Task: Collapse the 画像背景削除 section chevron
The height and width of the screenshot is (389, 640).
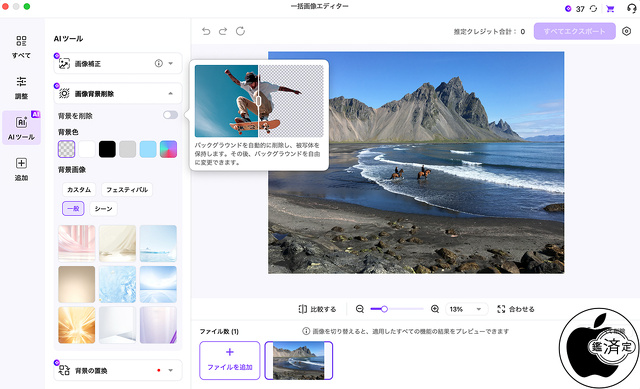Action: click(171, 93)
